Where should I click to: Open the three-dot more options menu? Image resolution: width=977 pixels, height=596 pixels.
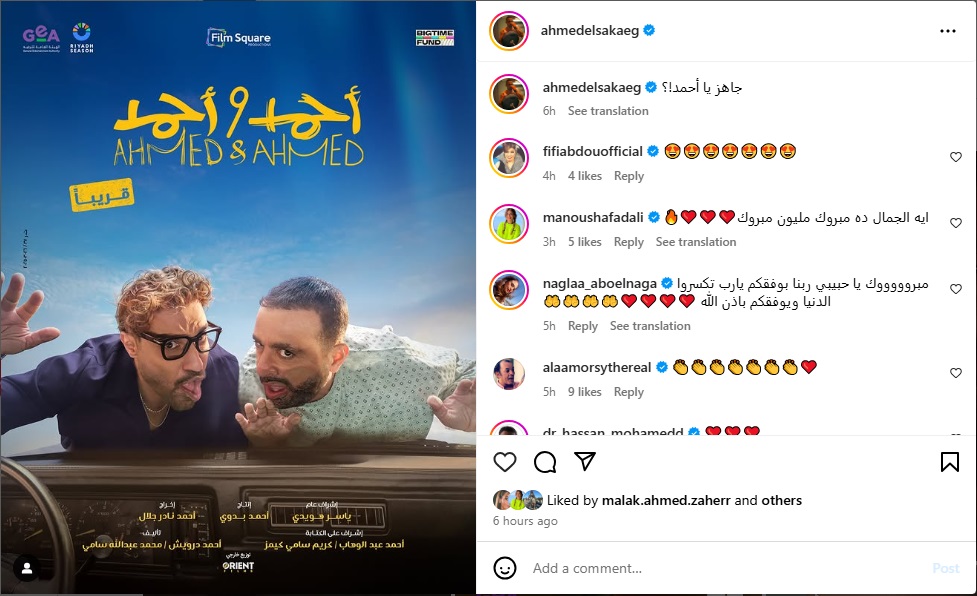948,31
